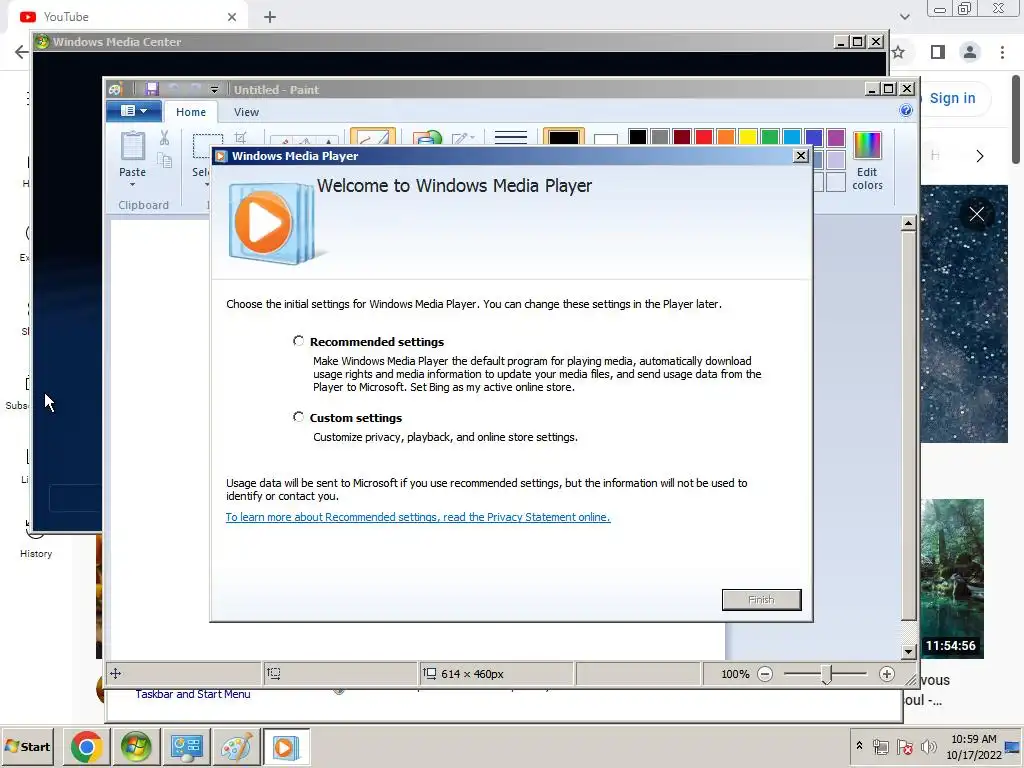This screenshot has height=768, width=1024.
Task: Click the Sign in button on YouTube
Action: pos(952,98)
